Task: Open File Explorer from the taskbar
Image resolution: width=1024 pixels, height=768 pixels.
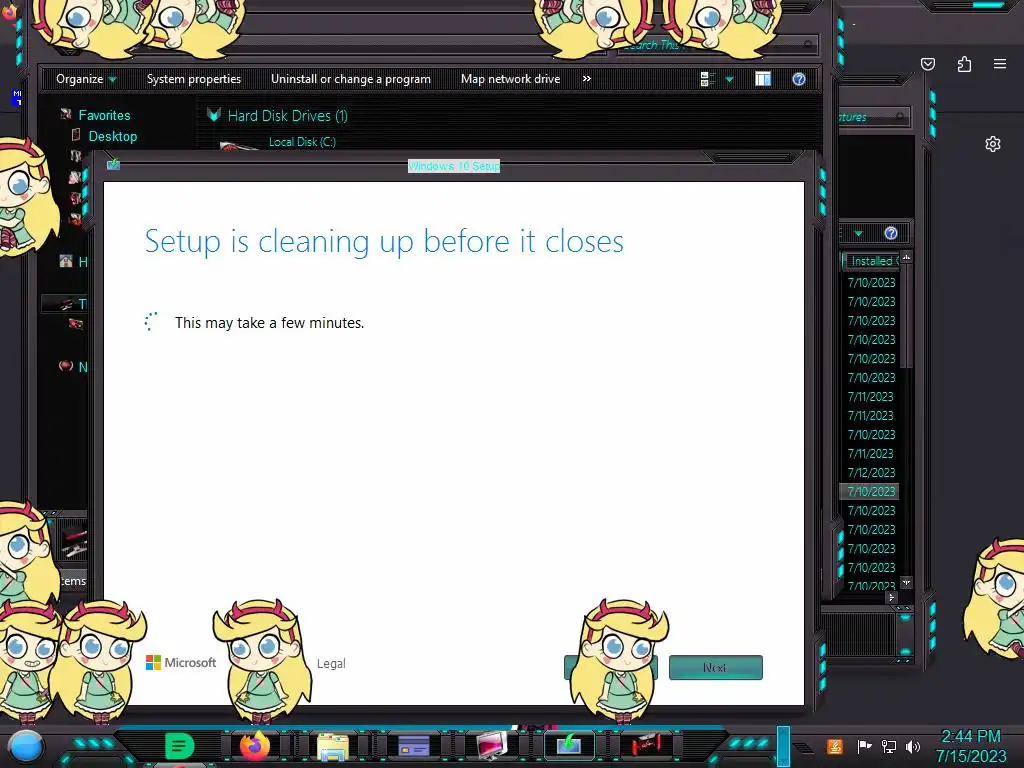Action: [333, 746]
